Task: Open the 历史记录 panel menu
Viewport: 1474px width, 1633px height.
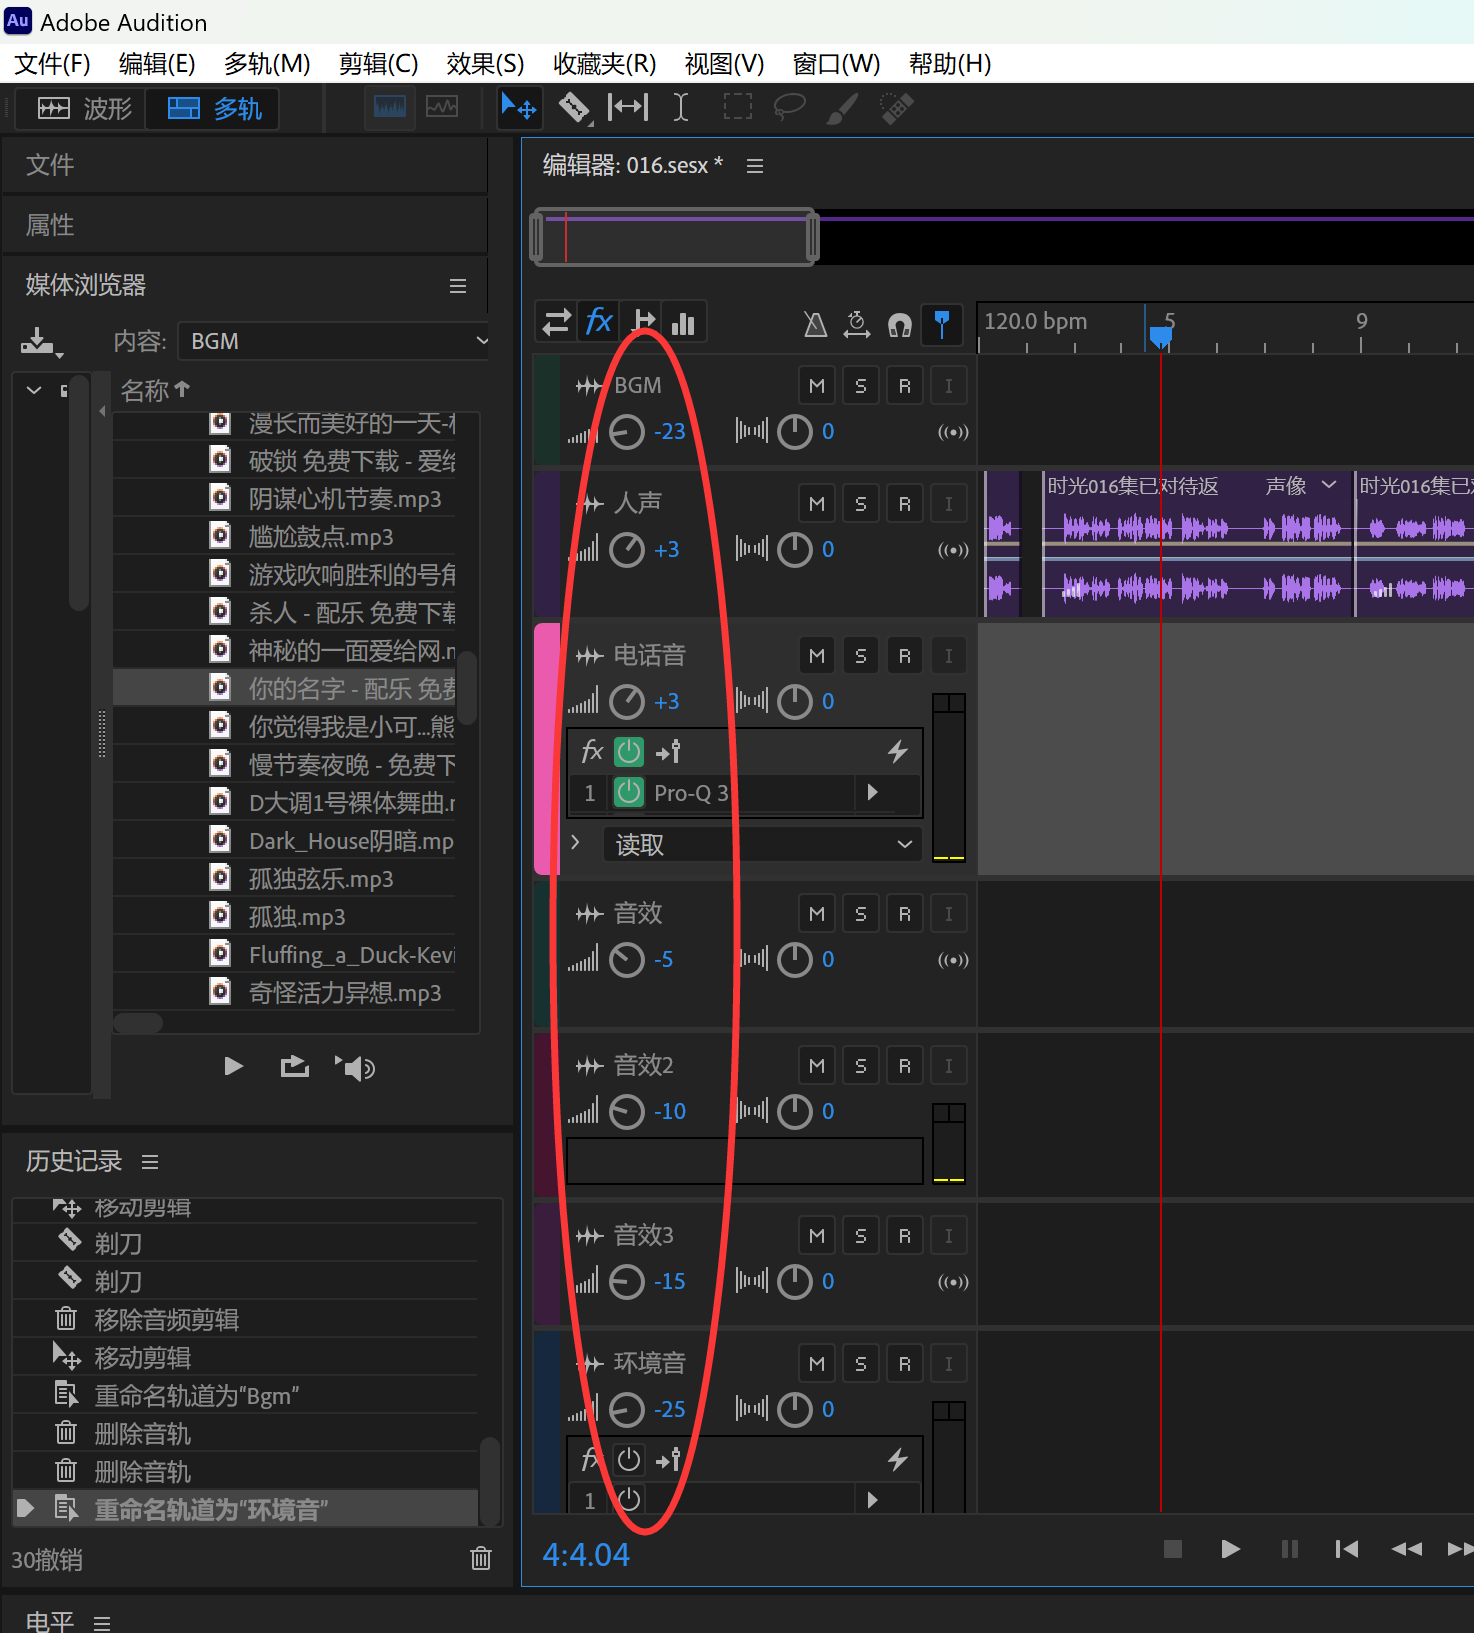Action: pyautogui.click(x=150, y=1162)
